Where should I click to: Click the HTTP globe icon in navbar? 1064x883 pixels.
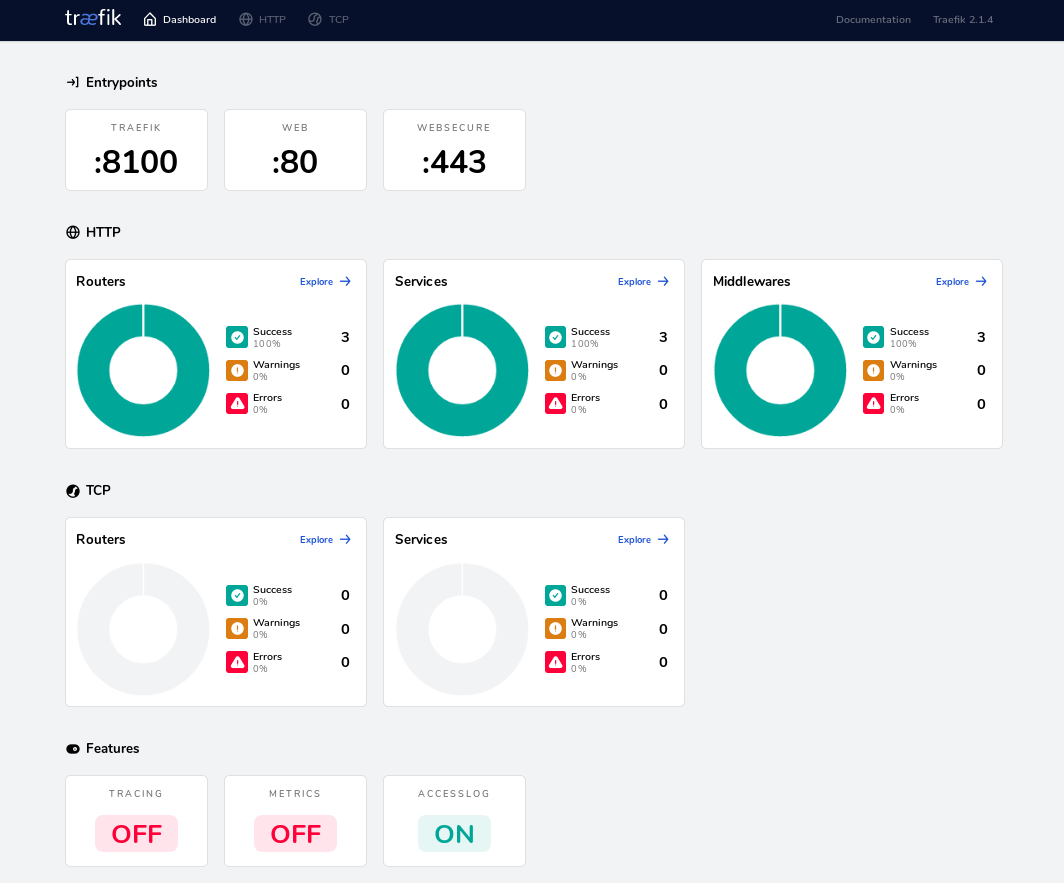(246, 20)
